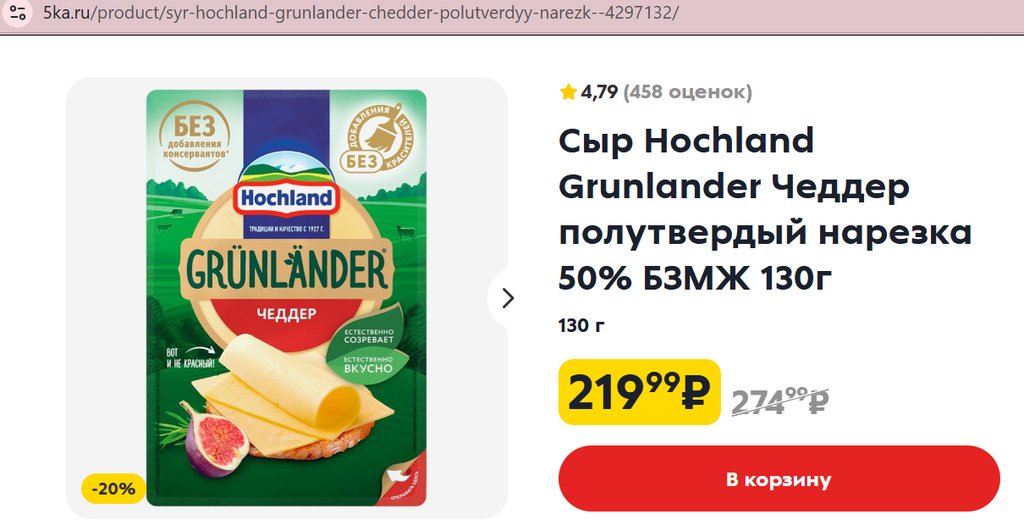Click the product title 'Сыр Hochland Grunlander'

pos(765,209)
